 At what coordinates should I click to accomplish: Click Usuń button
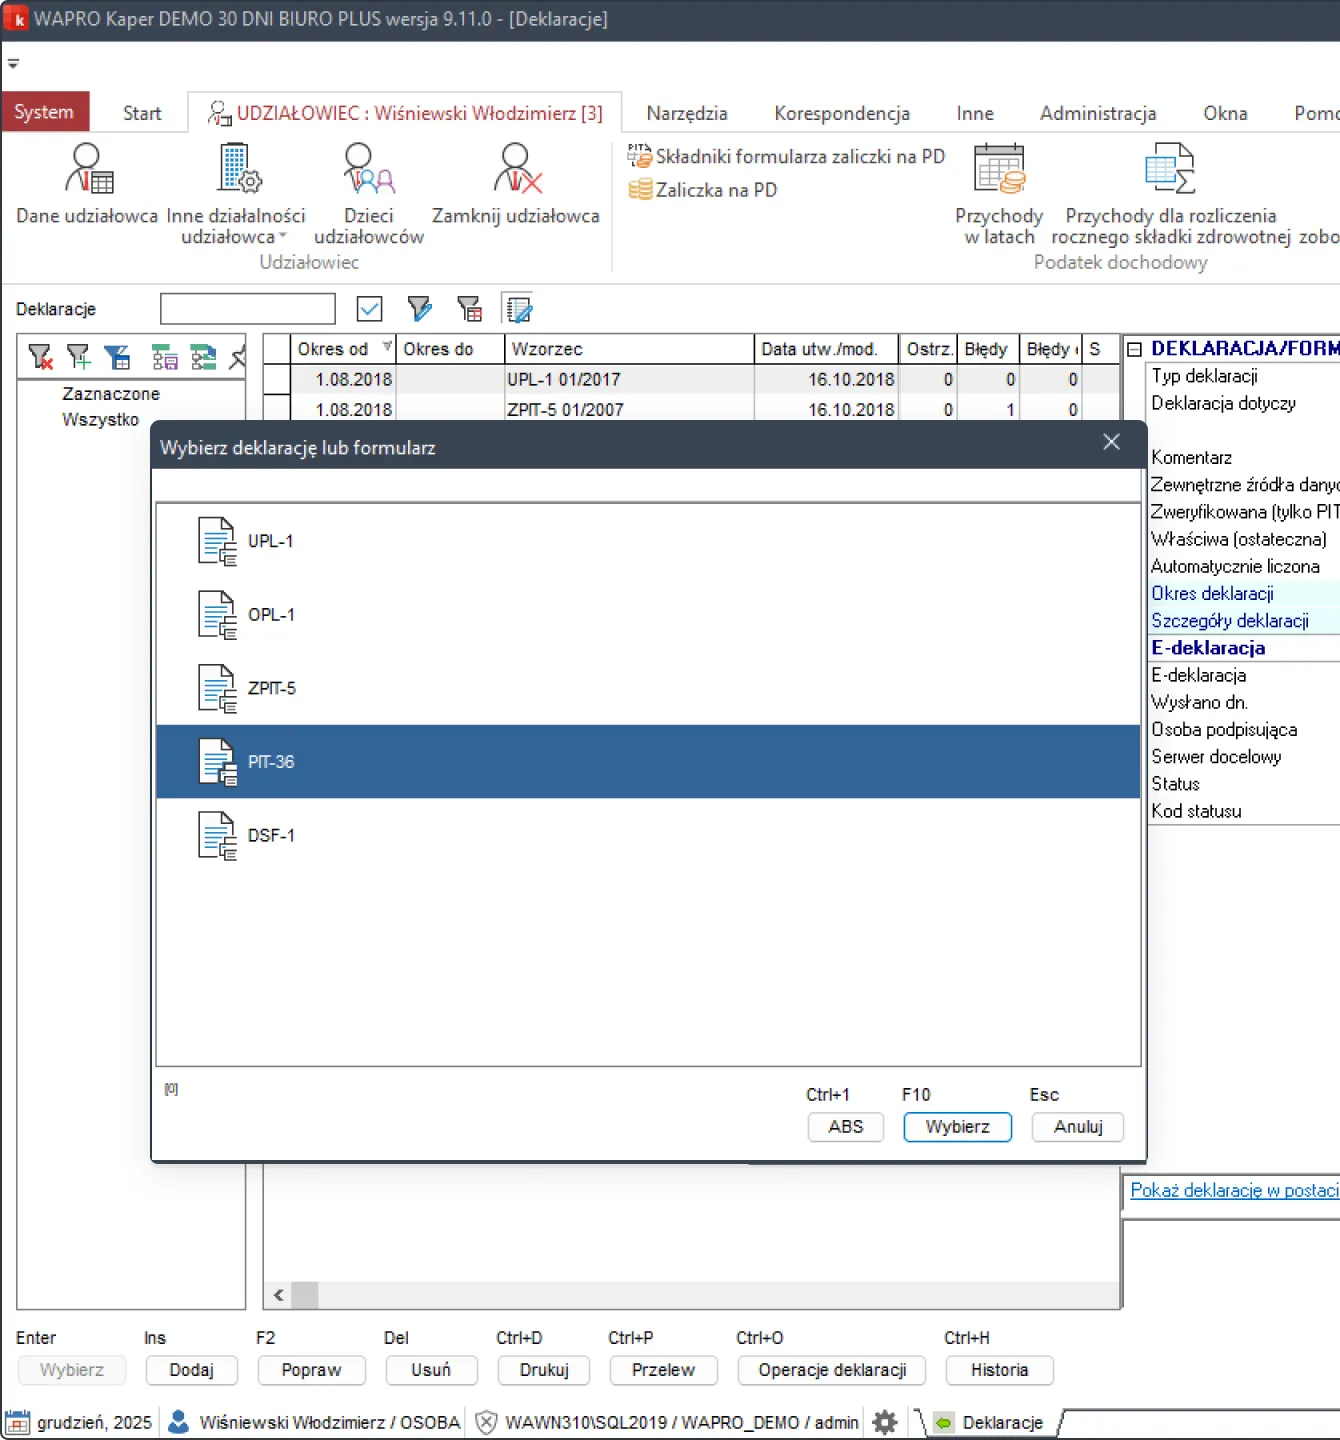[431, 1370]
